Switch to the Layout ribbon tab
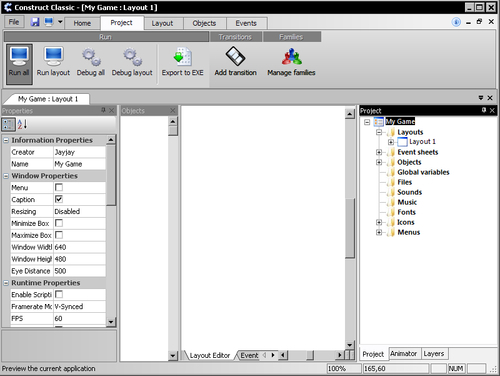 click(162, 23)
